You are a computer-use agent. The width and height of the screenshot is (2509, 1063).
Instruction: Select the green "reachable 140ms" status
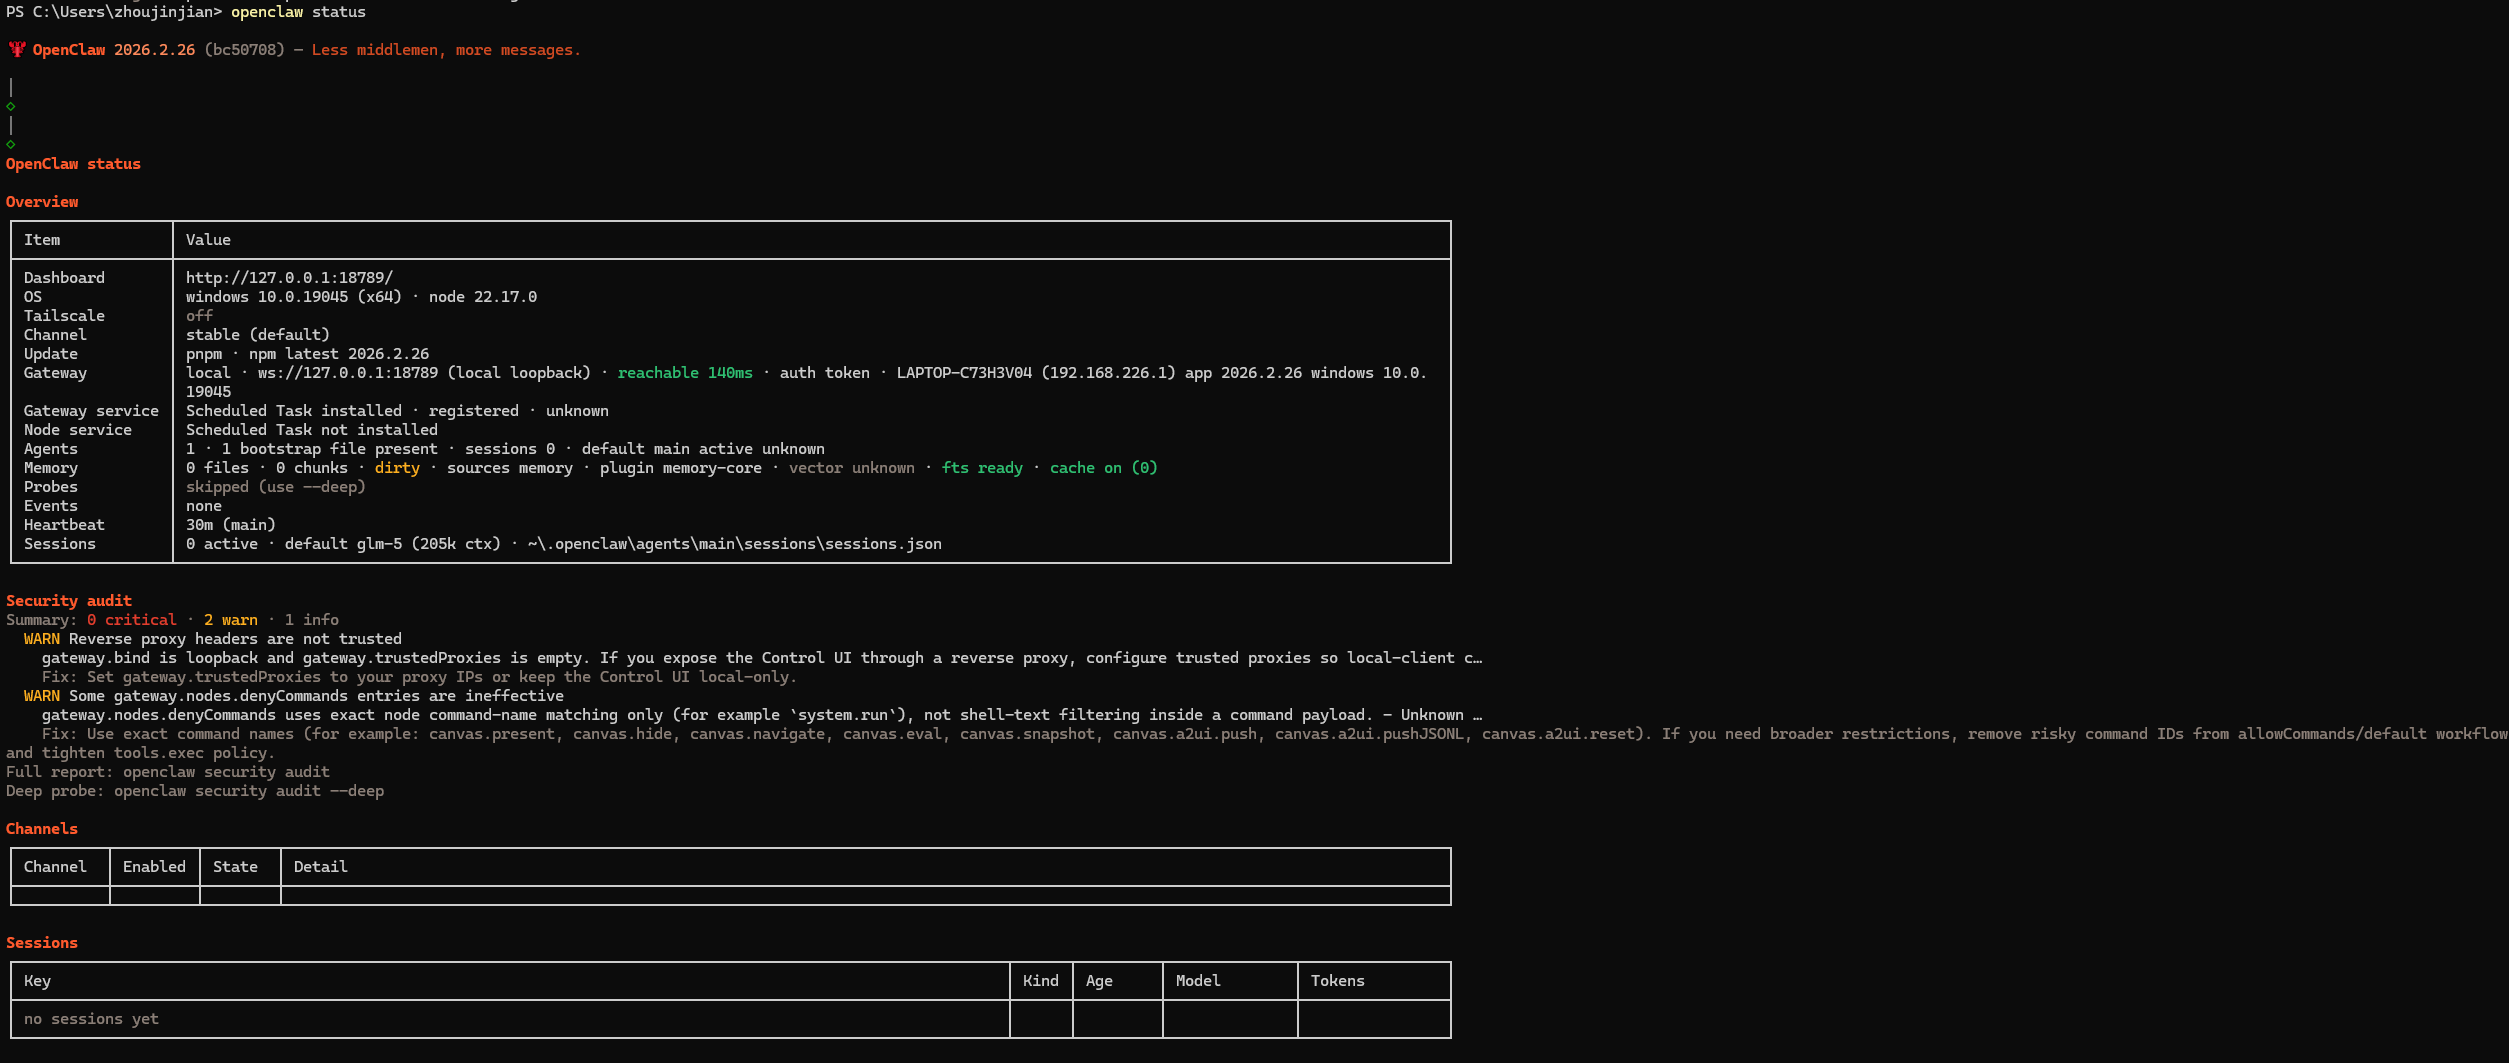[684, 373]
